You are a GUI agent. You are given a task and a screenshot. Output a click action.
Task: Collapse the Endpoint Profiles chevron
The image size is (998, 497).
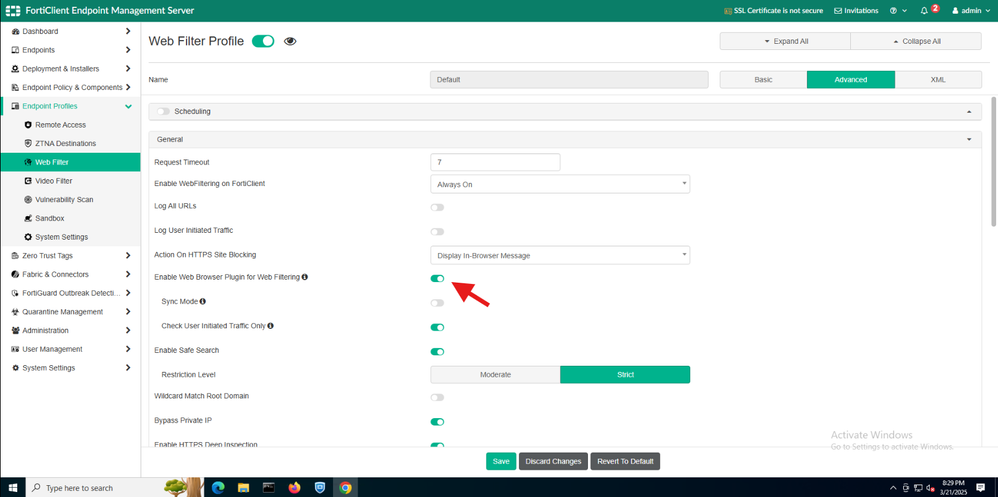[x=128, y=106]
